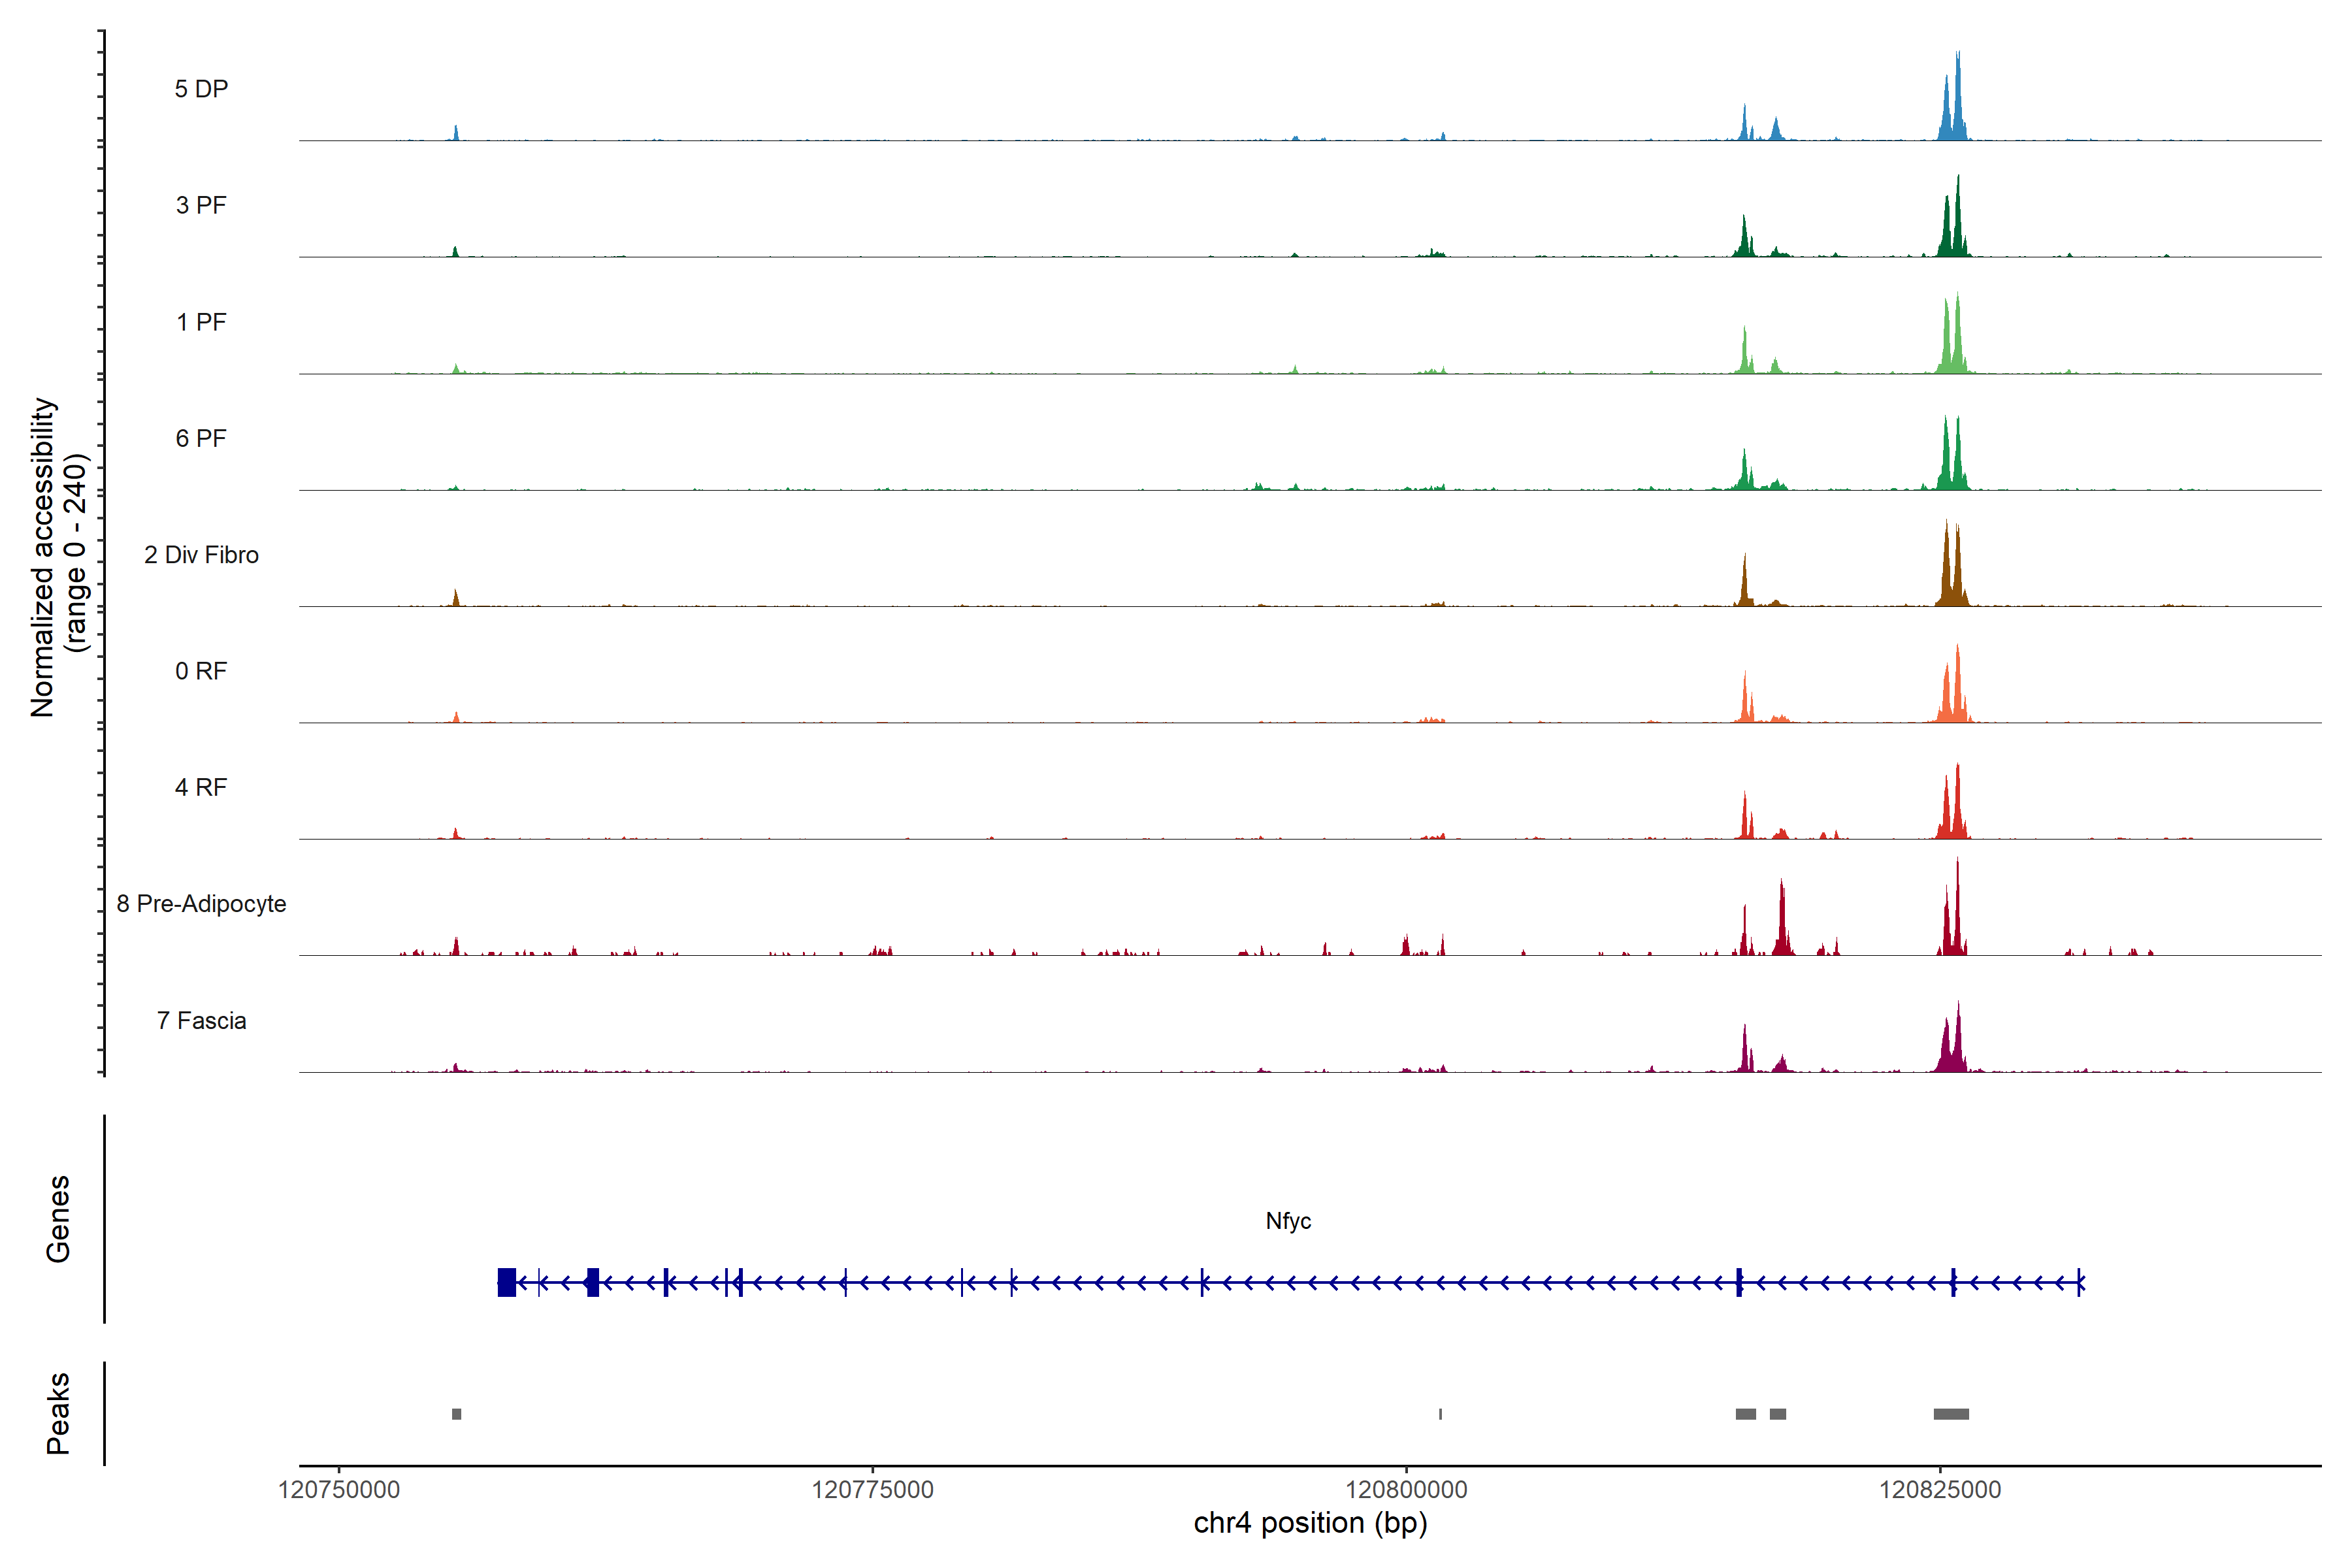This screenshot has height=1568, width=2352.
Task: Click the Genes panel label
Action: 58,1219
